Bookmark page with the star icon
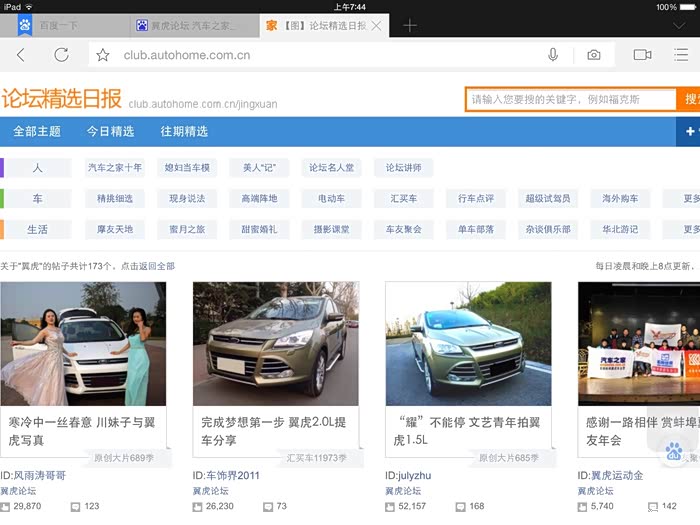Image resolution: width=700 pixels, height=525 pixels. point(102,55)
